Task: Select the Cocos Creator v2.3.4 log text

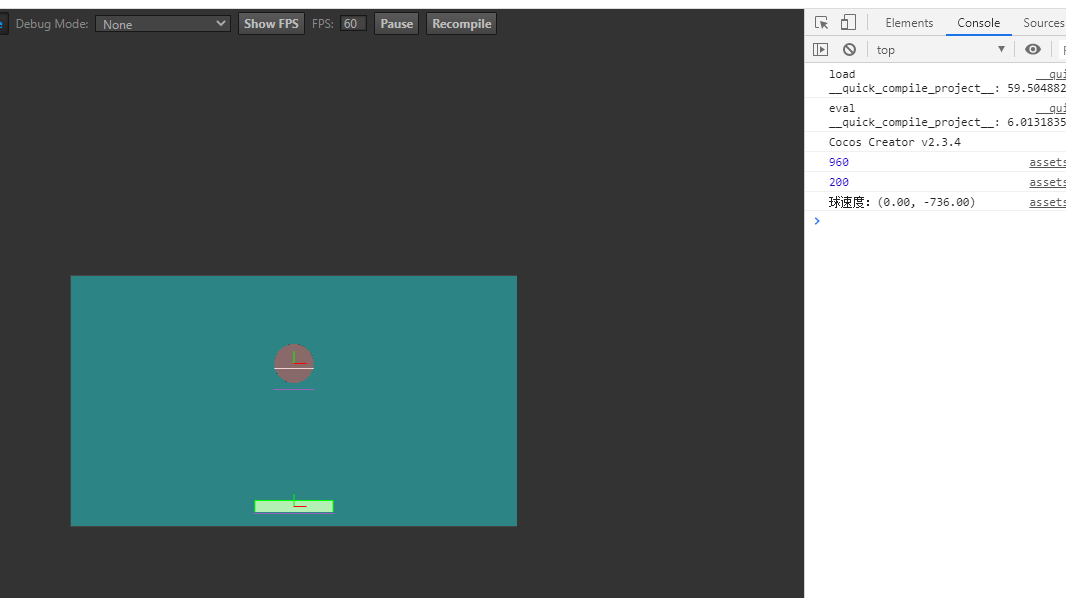Action: click(895, 142)
